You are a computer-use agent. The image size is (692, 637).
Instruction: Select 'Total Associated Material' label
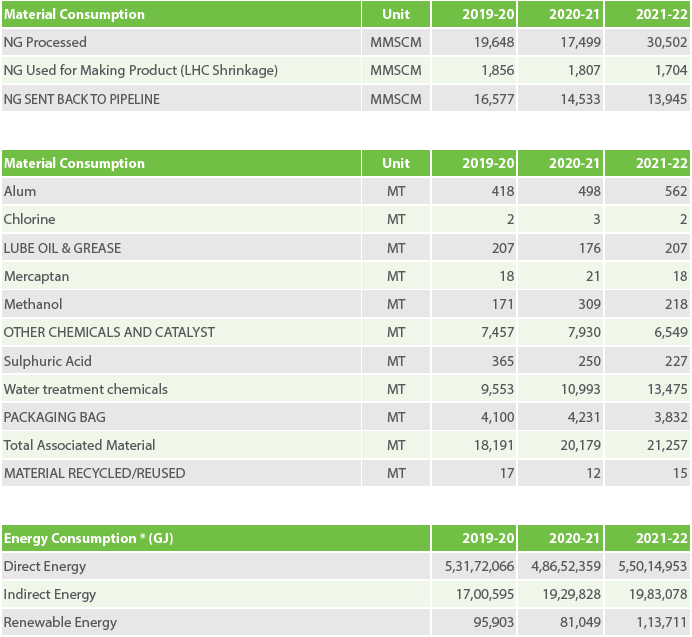click(x=79, y=445)
